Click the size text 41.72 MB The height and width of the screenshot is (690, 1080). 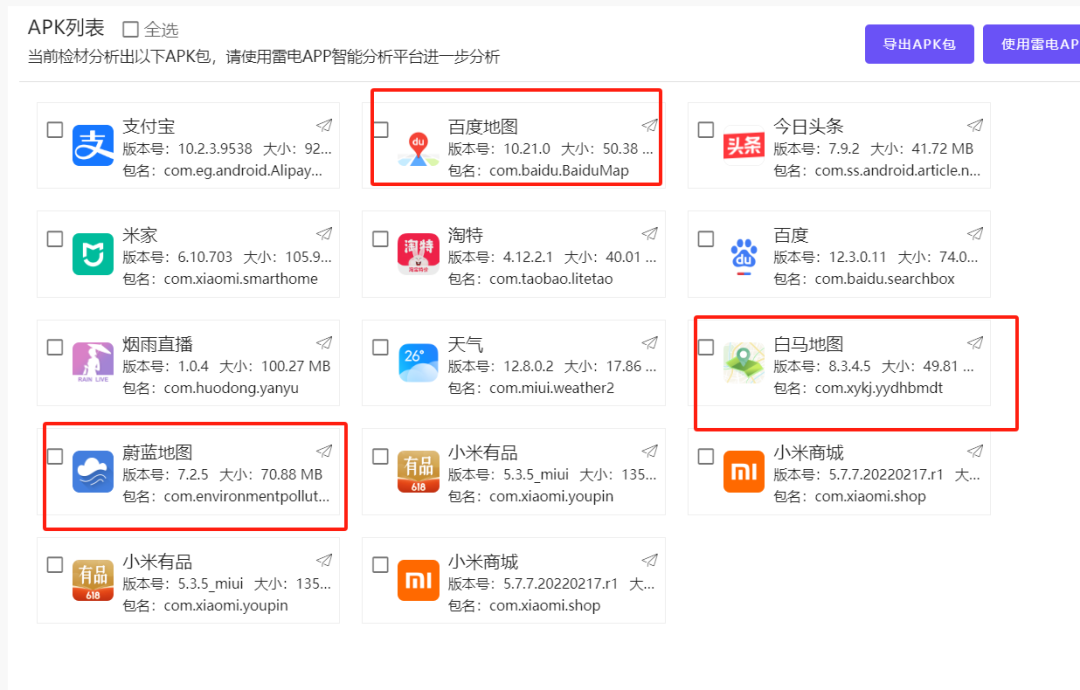[943, 149]
